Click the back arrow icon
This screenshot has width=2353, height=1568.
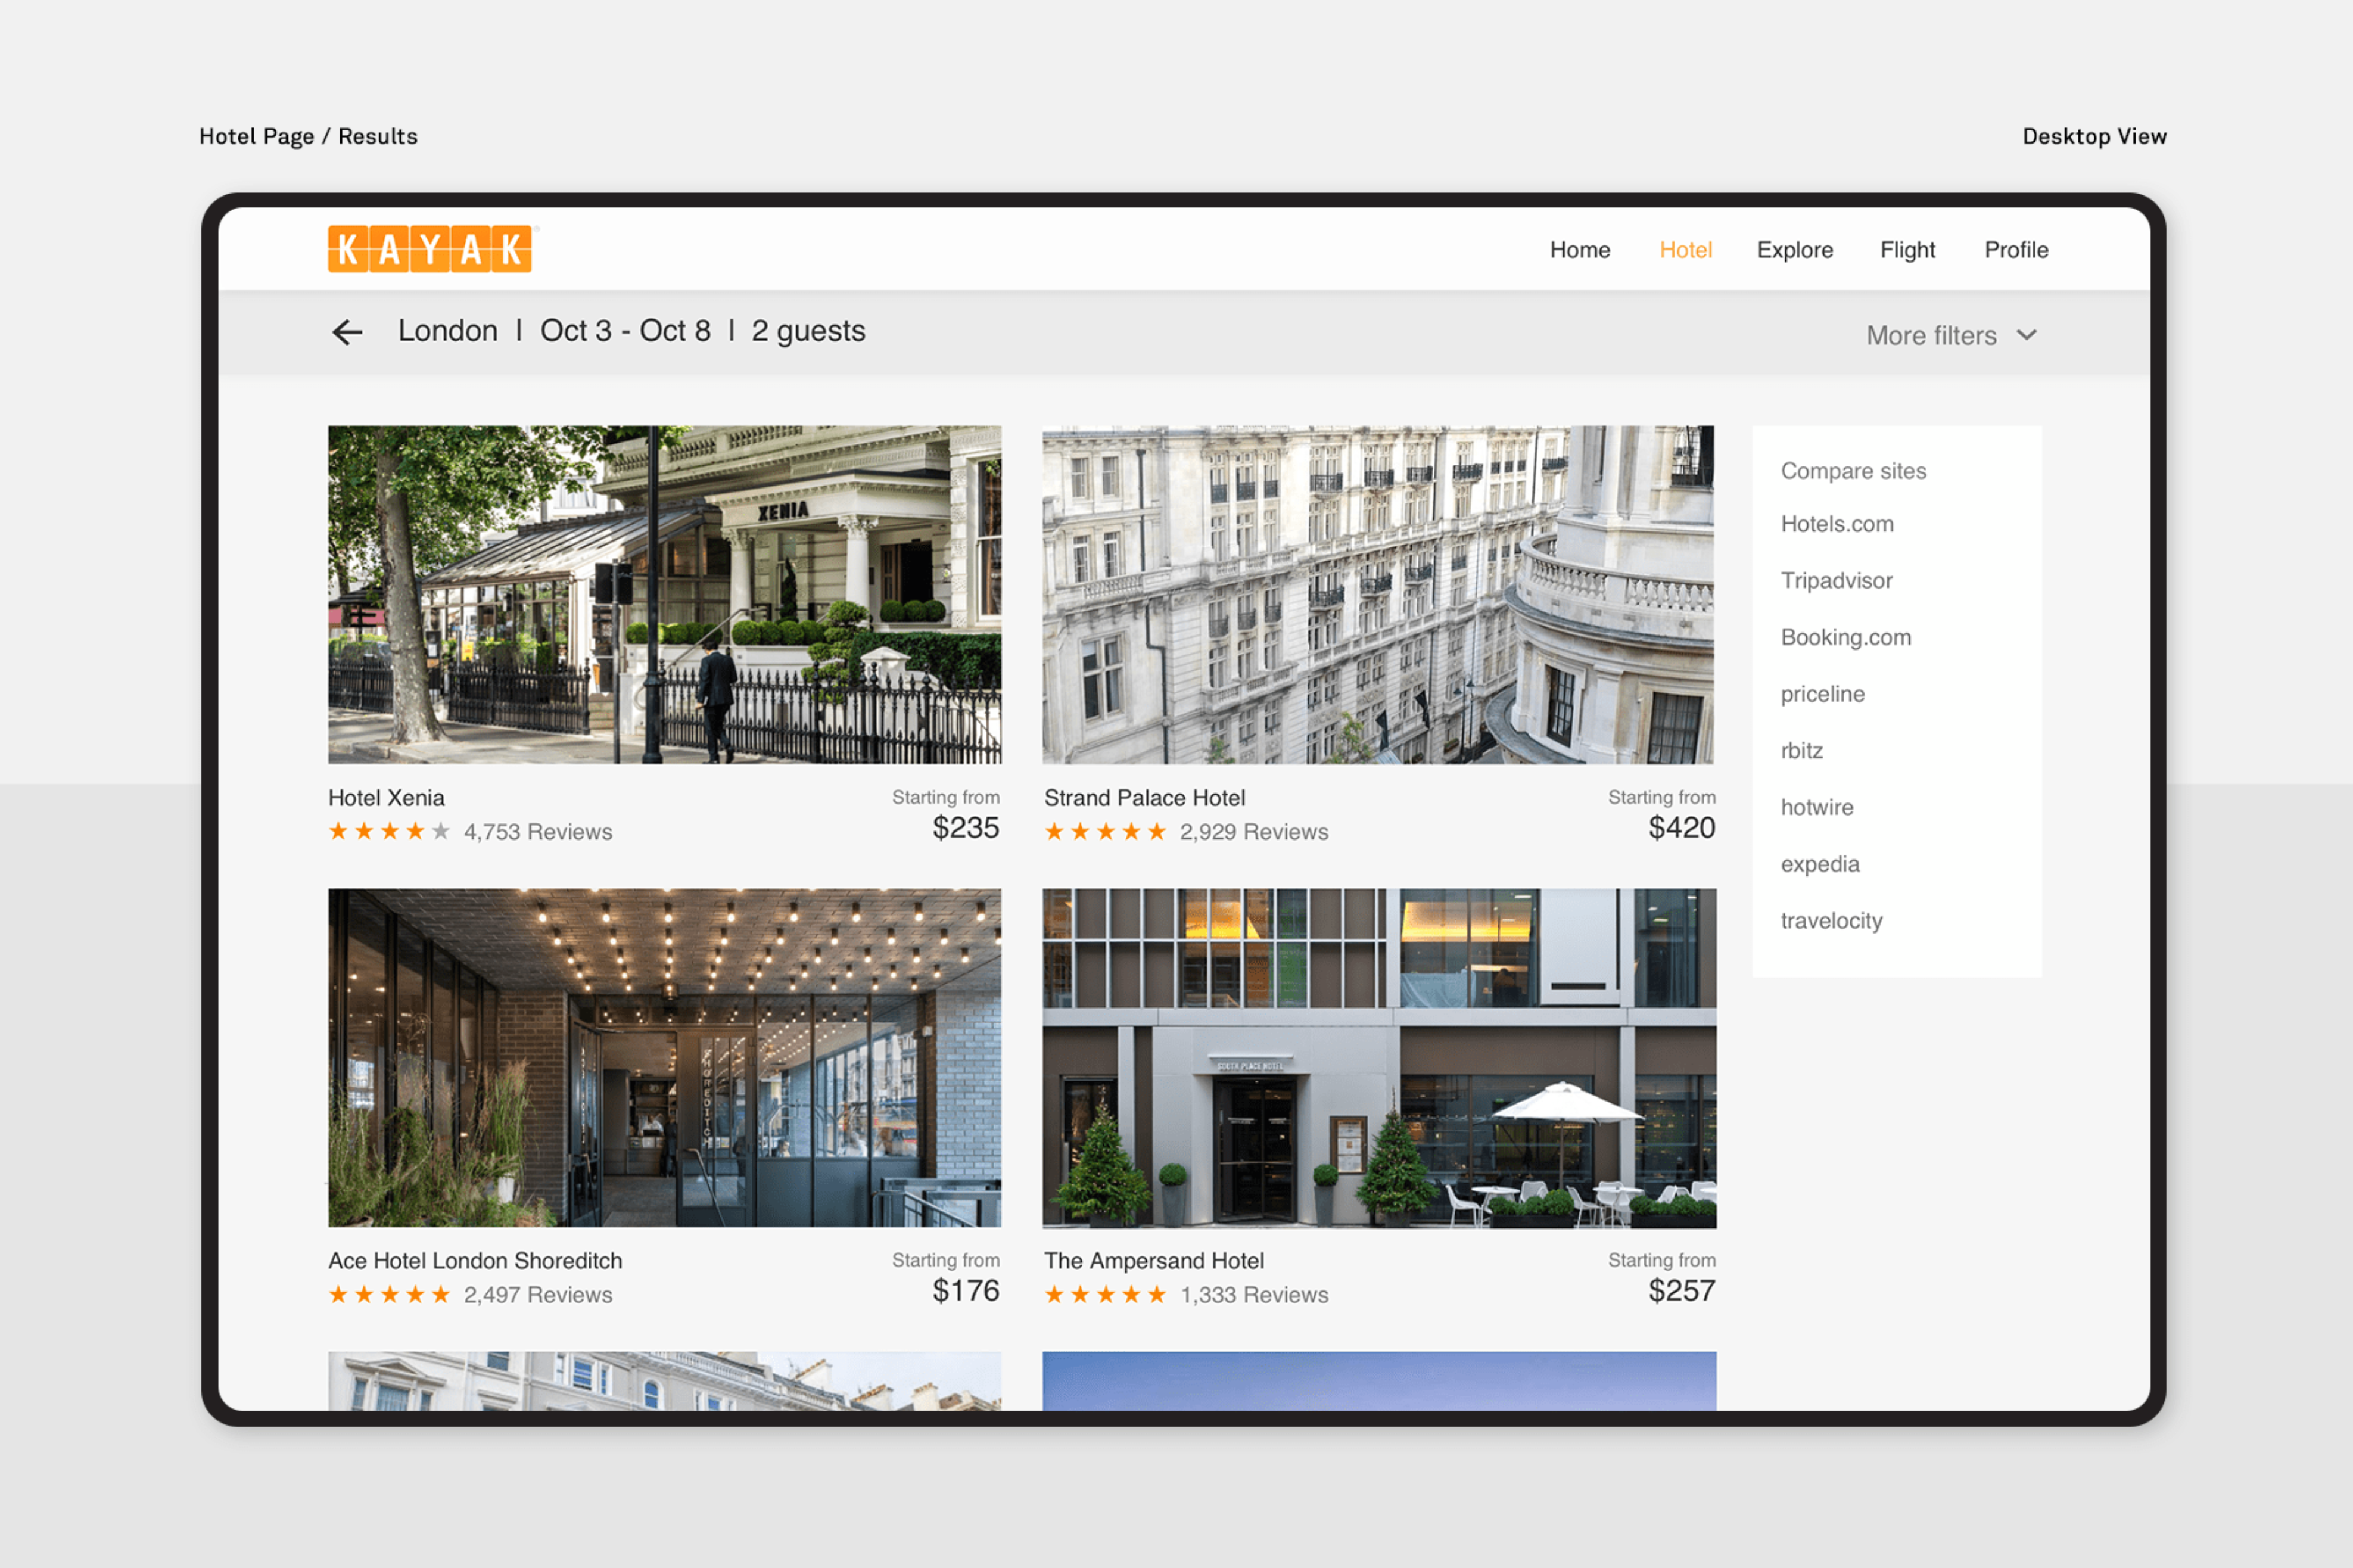pyautogui.click(x=347, y=332)
